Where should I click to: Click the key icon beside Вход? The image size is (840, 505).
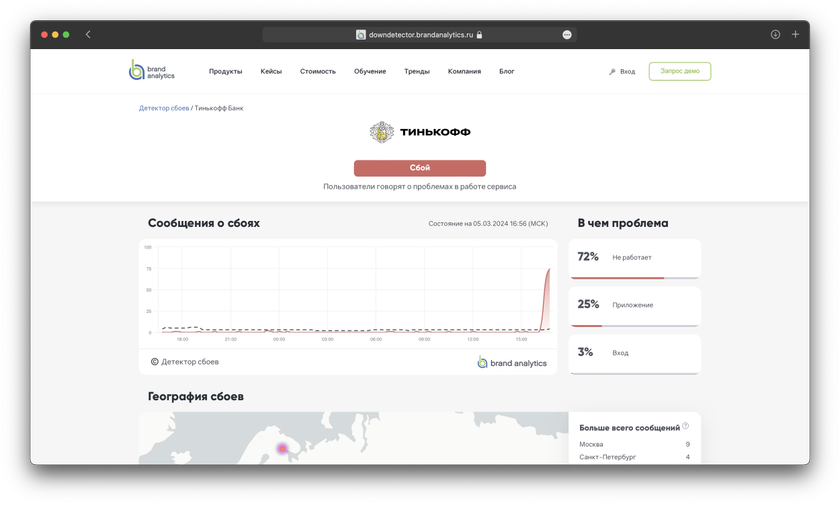coord(612,71)
